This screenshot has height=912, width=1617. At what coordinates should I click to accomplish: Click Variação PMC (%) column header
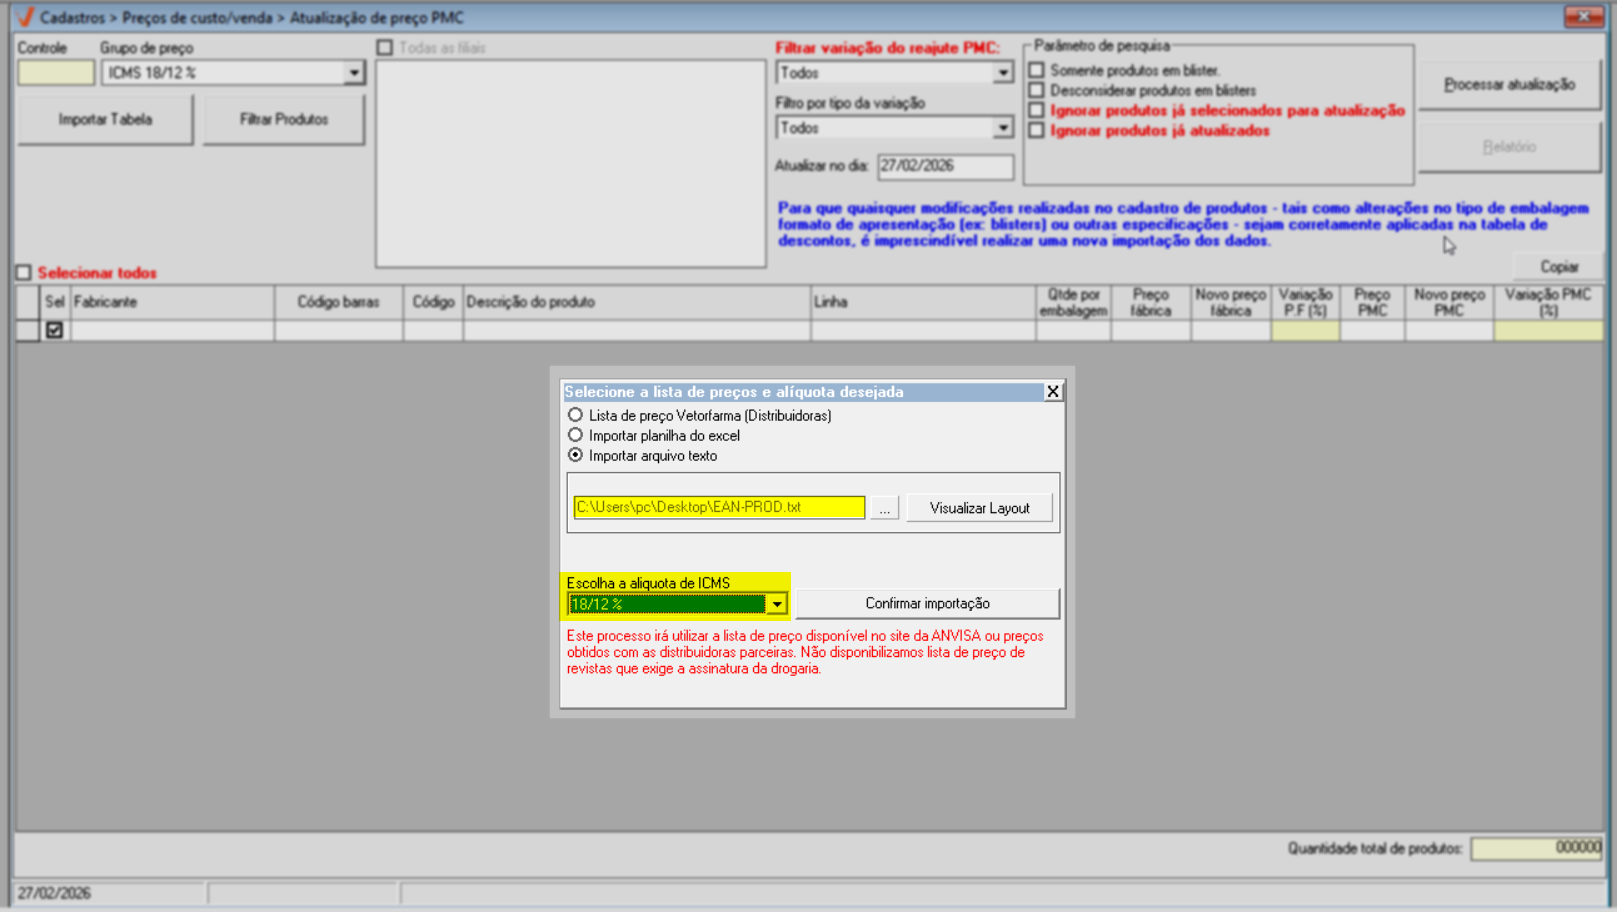1548,302
